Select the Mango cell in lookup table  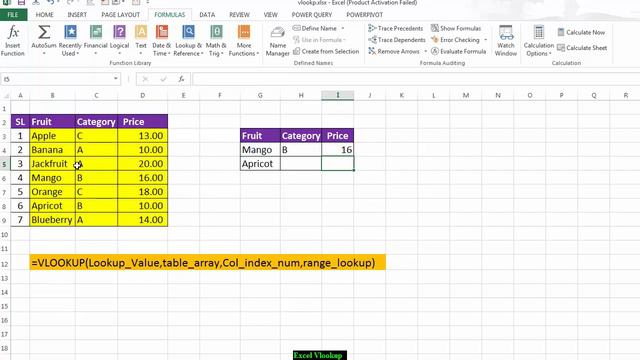pyautogui.click(x=260, y=150)
